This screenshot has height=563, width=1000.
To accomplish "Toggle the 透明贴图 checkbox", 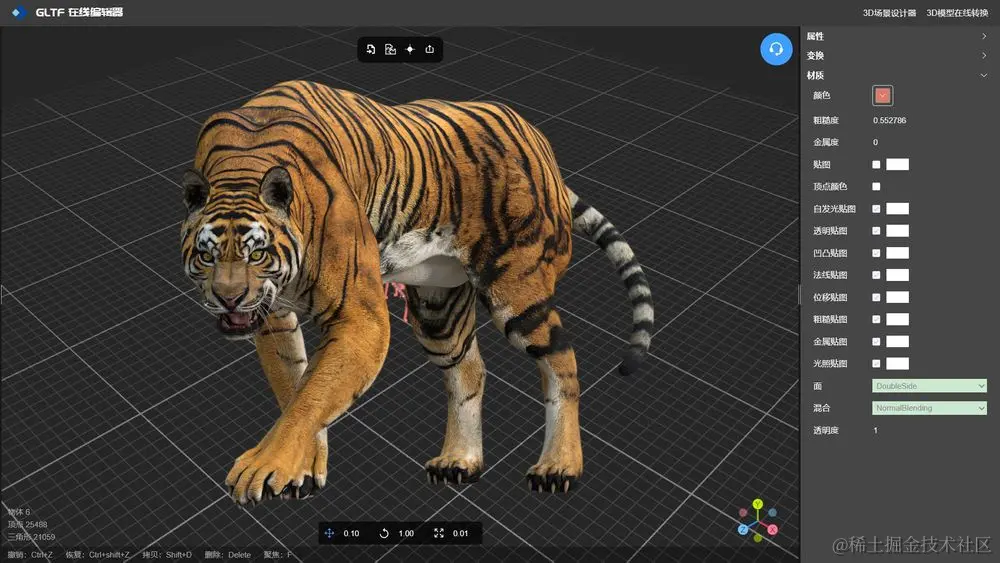I will click(876, 231).
